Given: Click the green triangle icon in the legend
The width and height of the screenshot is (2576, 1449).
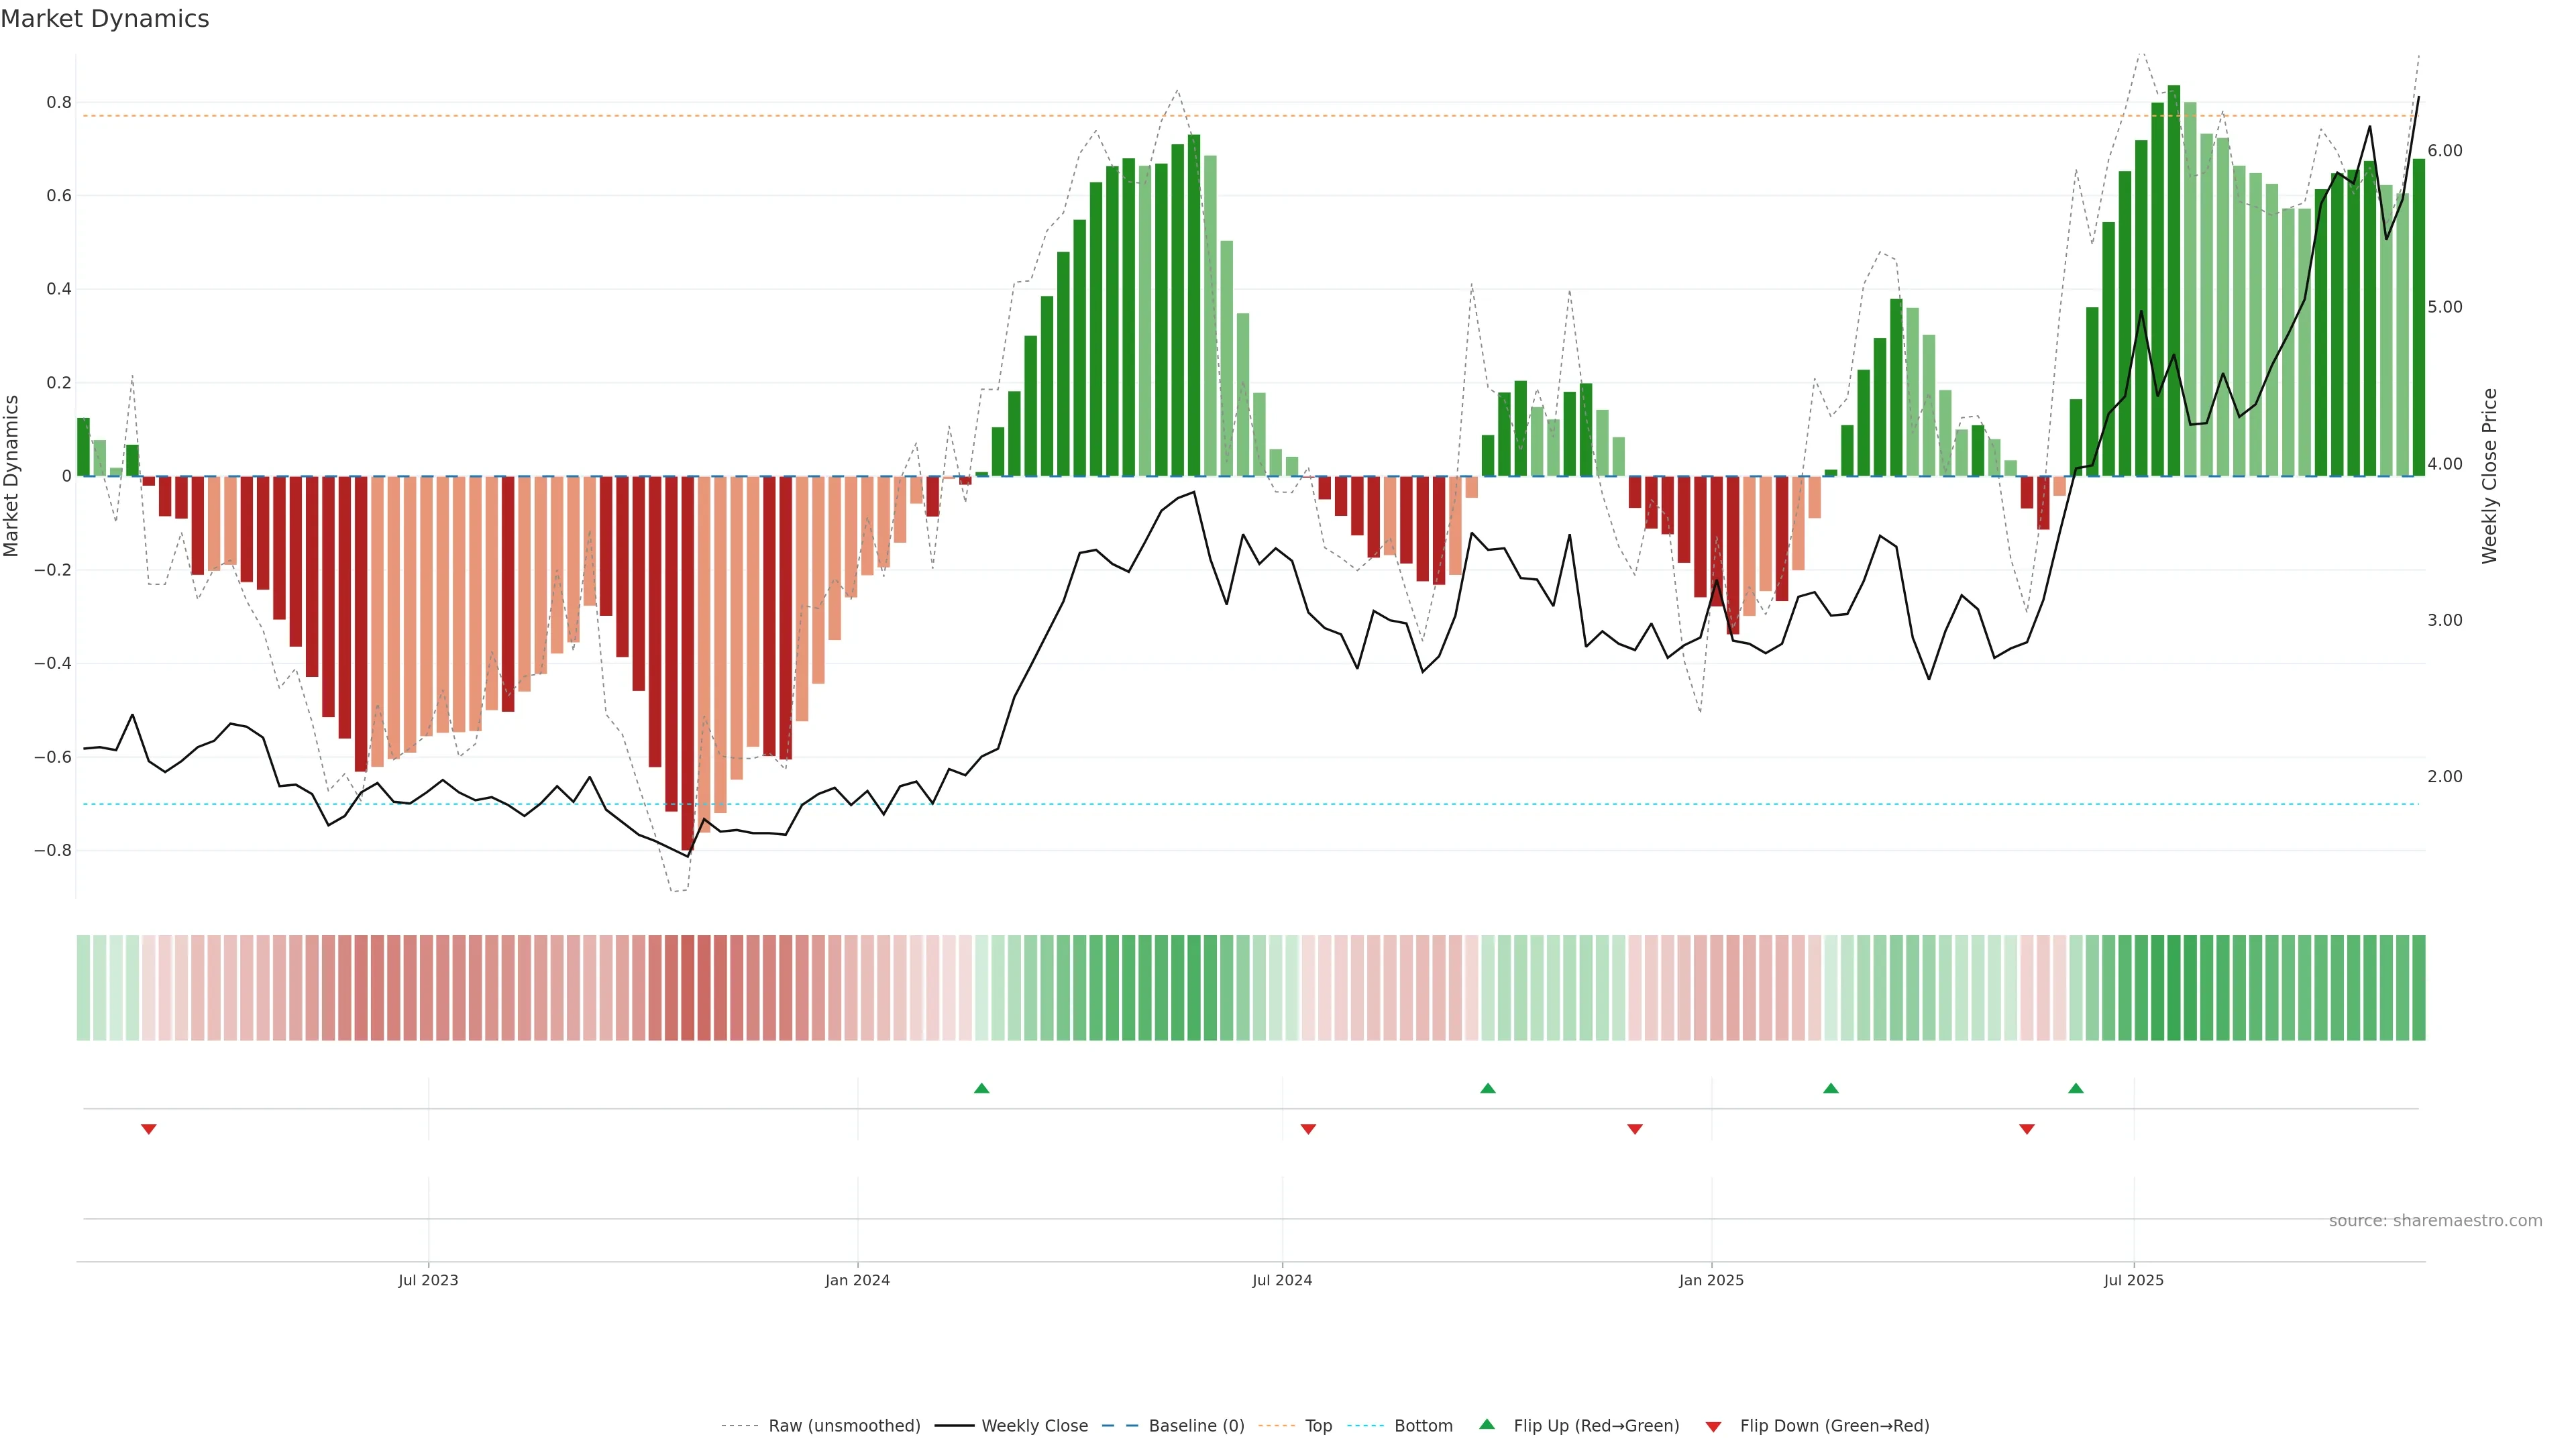Looking at the screenshot, I should pos(1487,1424).
